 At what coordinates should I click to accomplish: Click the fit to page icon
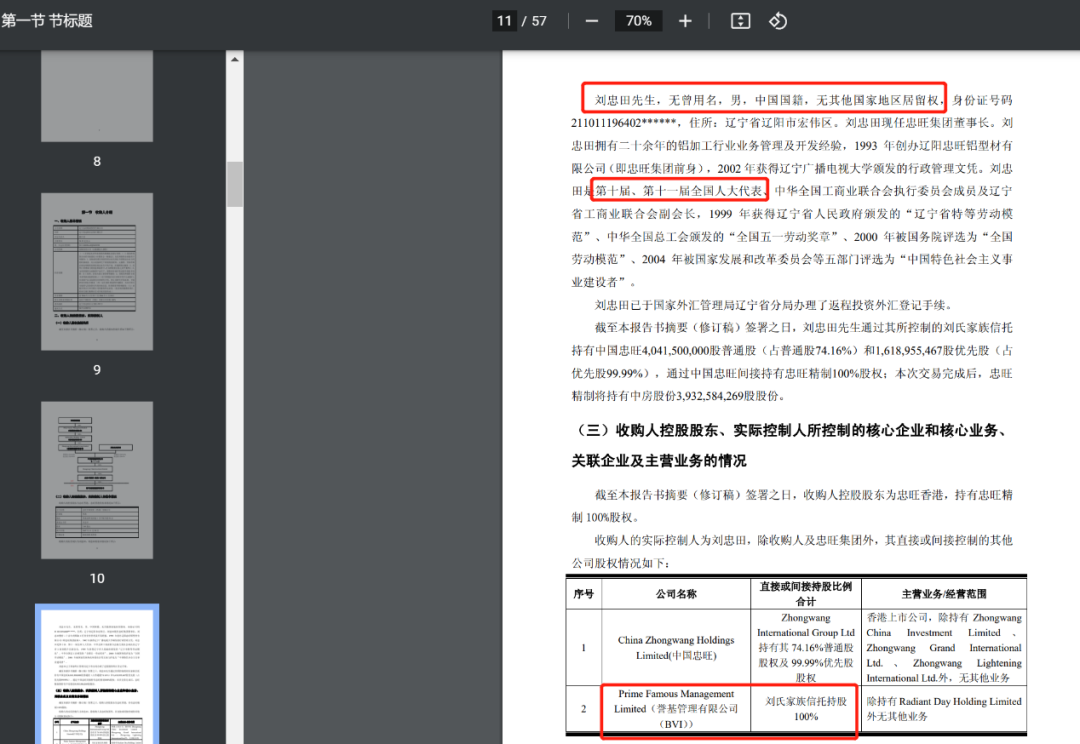pyautogui.click(x=740, y=21)
